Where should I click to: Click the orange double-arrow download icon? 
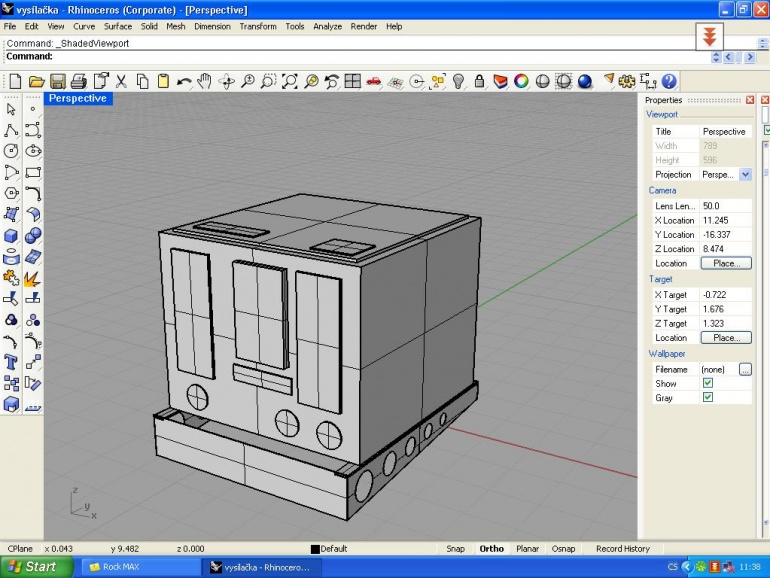[x=709, y=36]
